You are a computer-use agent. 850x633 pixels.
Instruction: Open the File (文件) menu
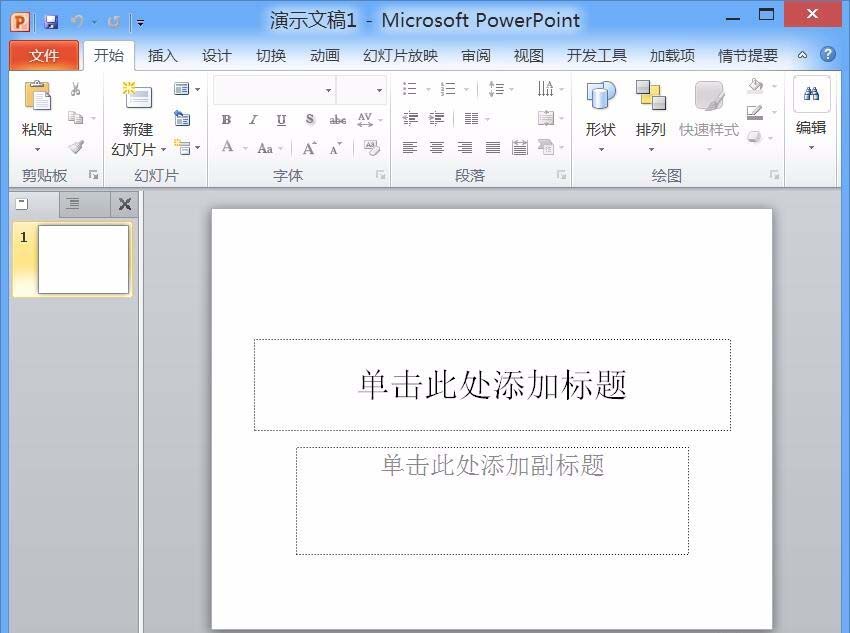[x=44, y=56]
